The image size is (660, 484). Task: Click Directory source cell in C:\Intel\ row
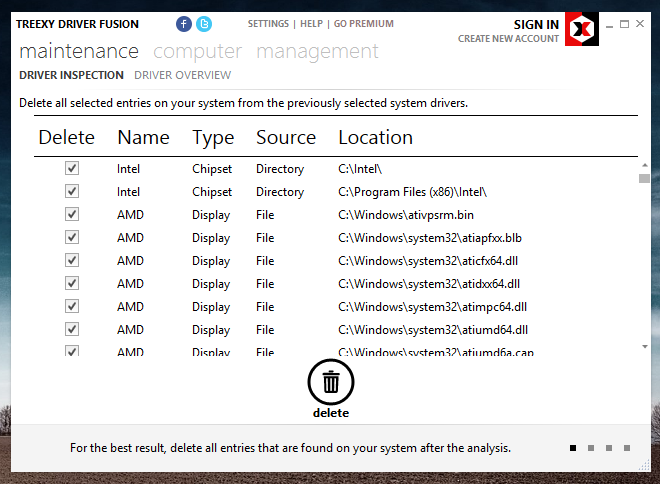coord(280,169)
